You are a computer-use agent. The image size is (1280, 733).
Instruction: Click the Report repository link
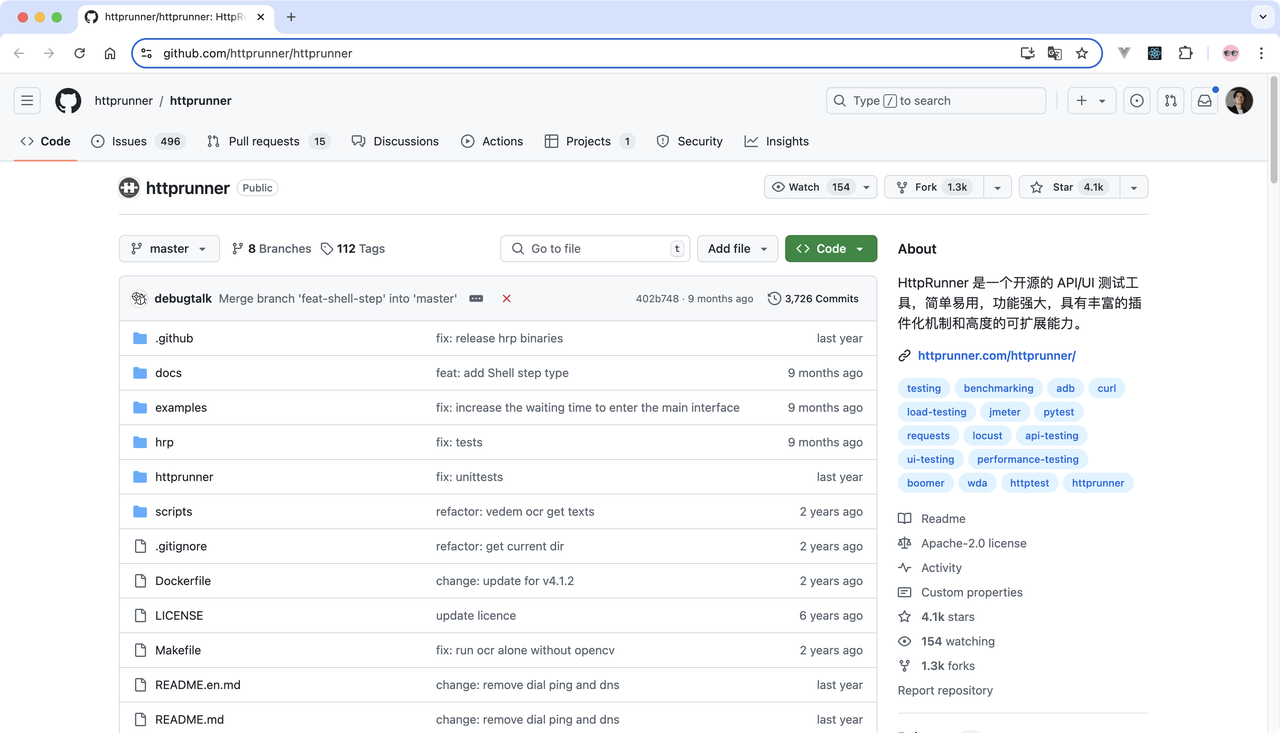[x=945, y=690]
